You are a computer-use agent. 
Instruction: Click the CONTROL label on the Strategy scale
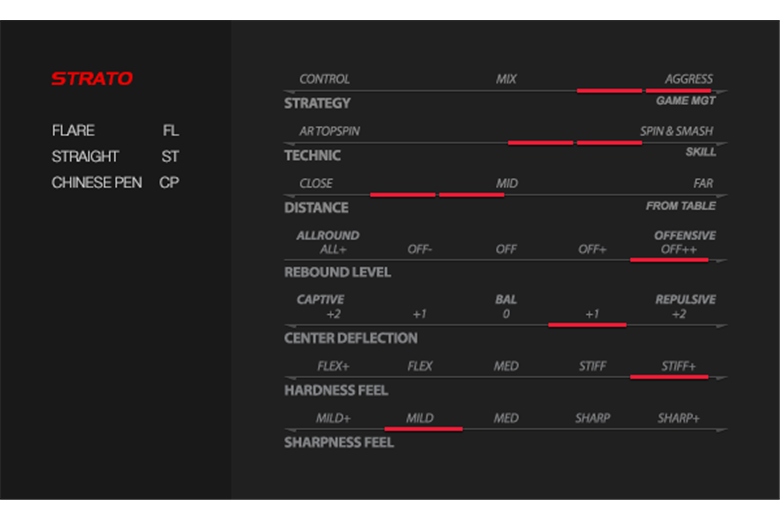point(324,79)
